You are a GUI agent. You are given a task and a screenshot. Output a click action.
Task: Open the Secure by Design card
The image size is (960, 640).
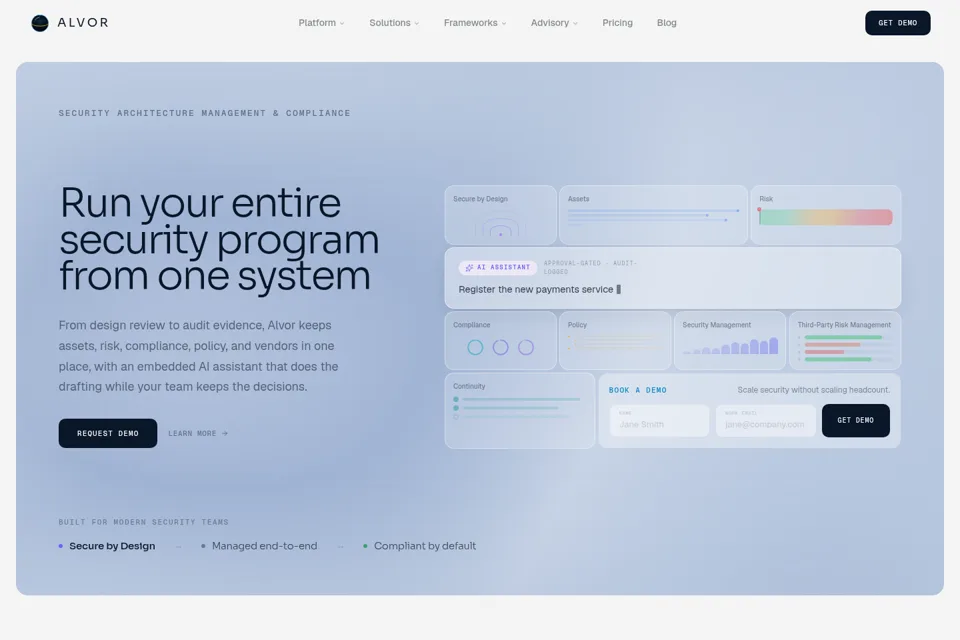click(500, 215)
